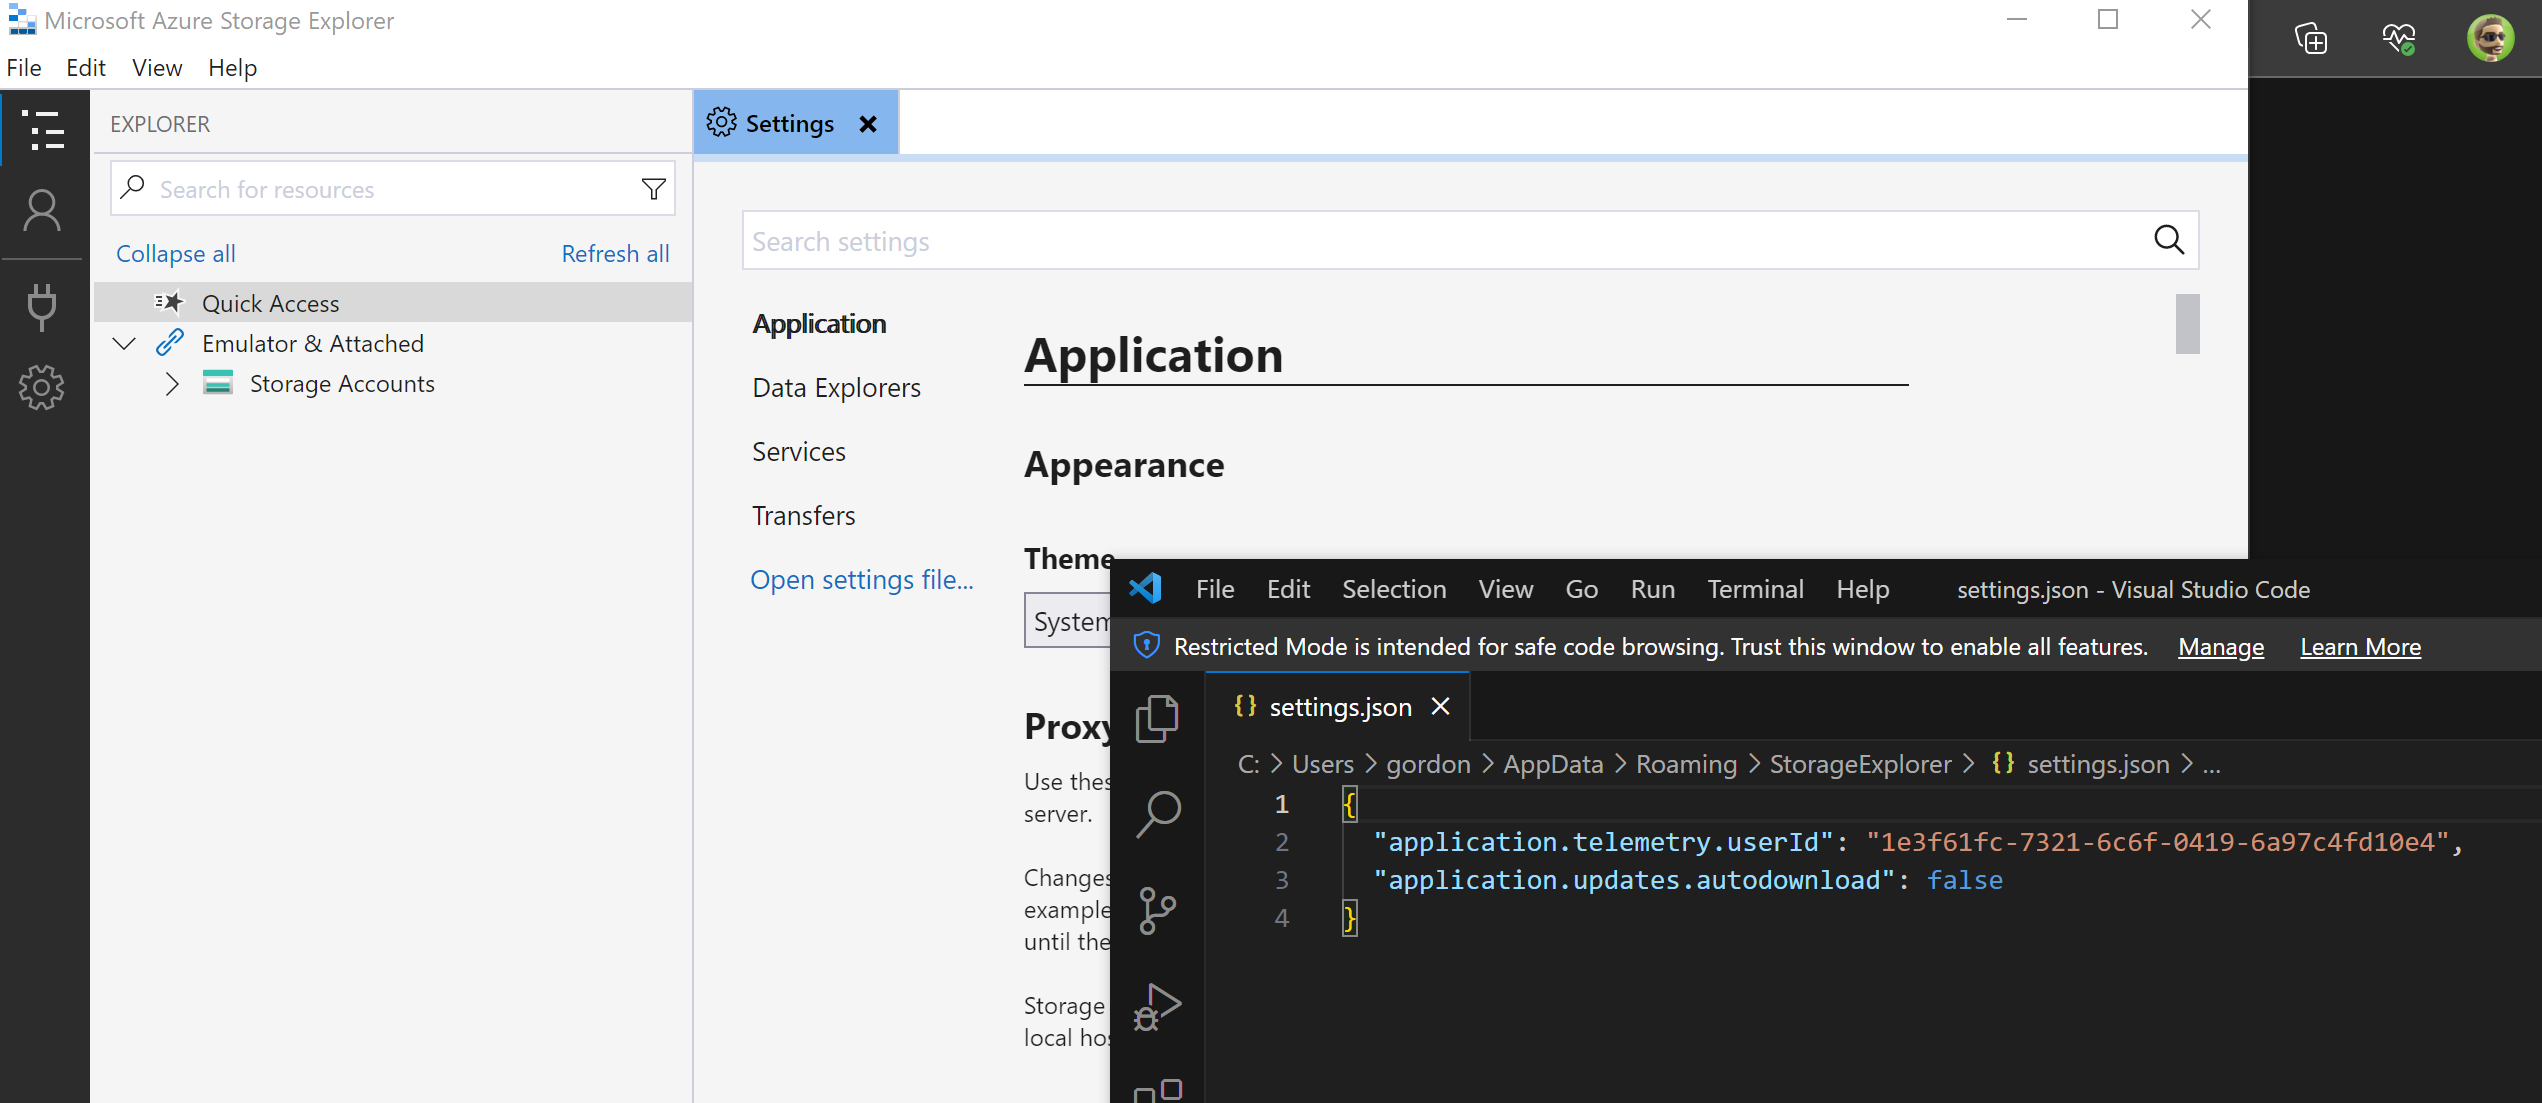The width and height of the screenshot is (2542, 1103).
Task: Select the Explorer icon in the left sidebar
Action: tap(42, 129)
